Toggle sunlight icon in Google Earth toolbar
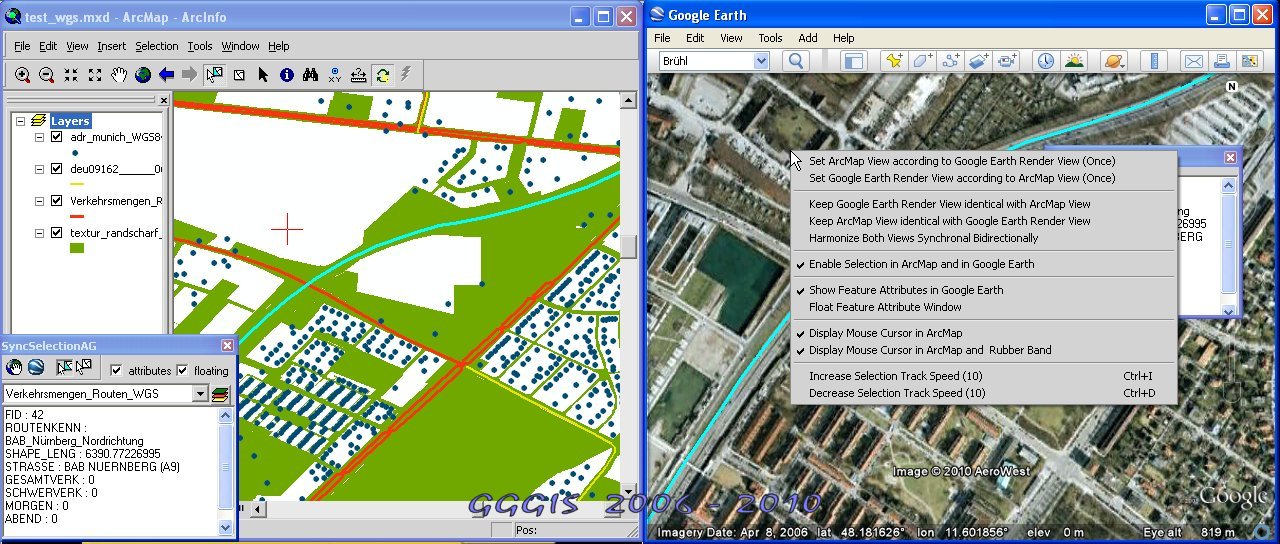1280x544 pixels. click(1074, 61)
